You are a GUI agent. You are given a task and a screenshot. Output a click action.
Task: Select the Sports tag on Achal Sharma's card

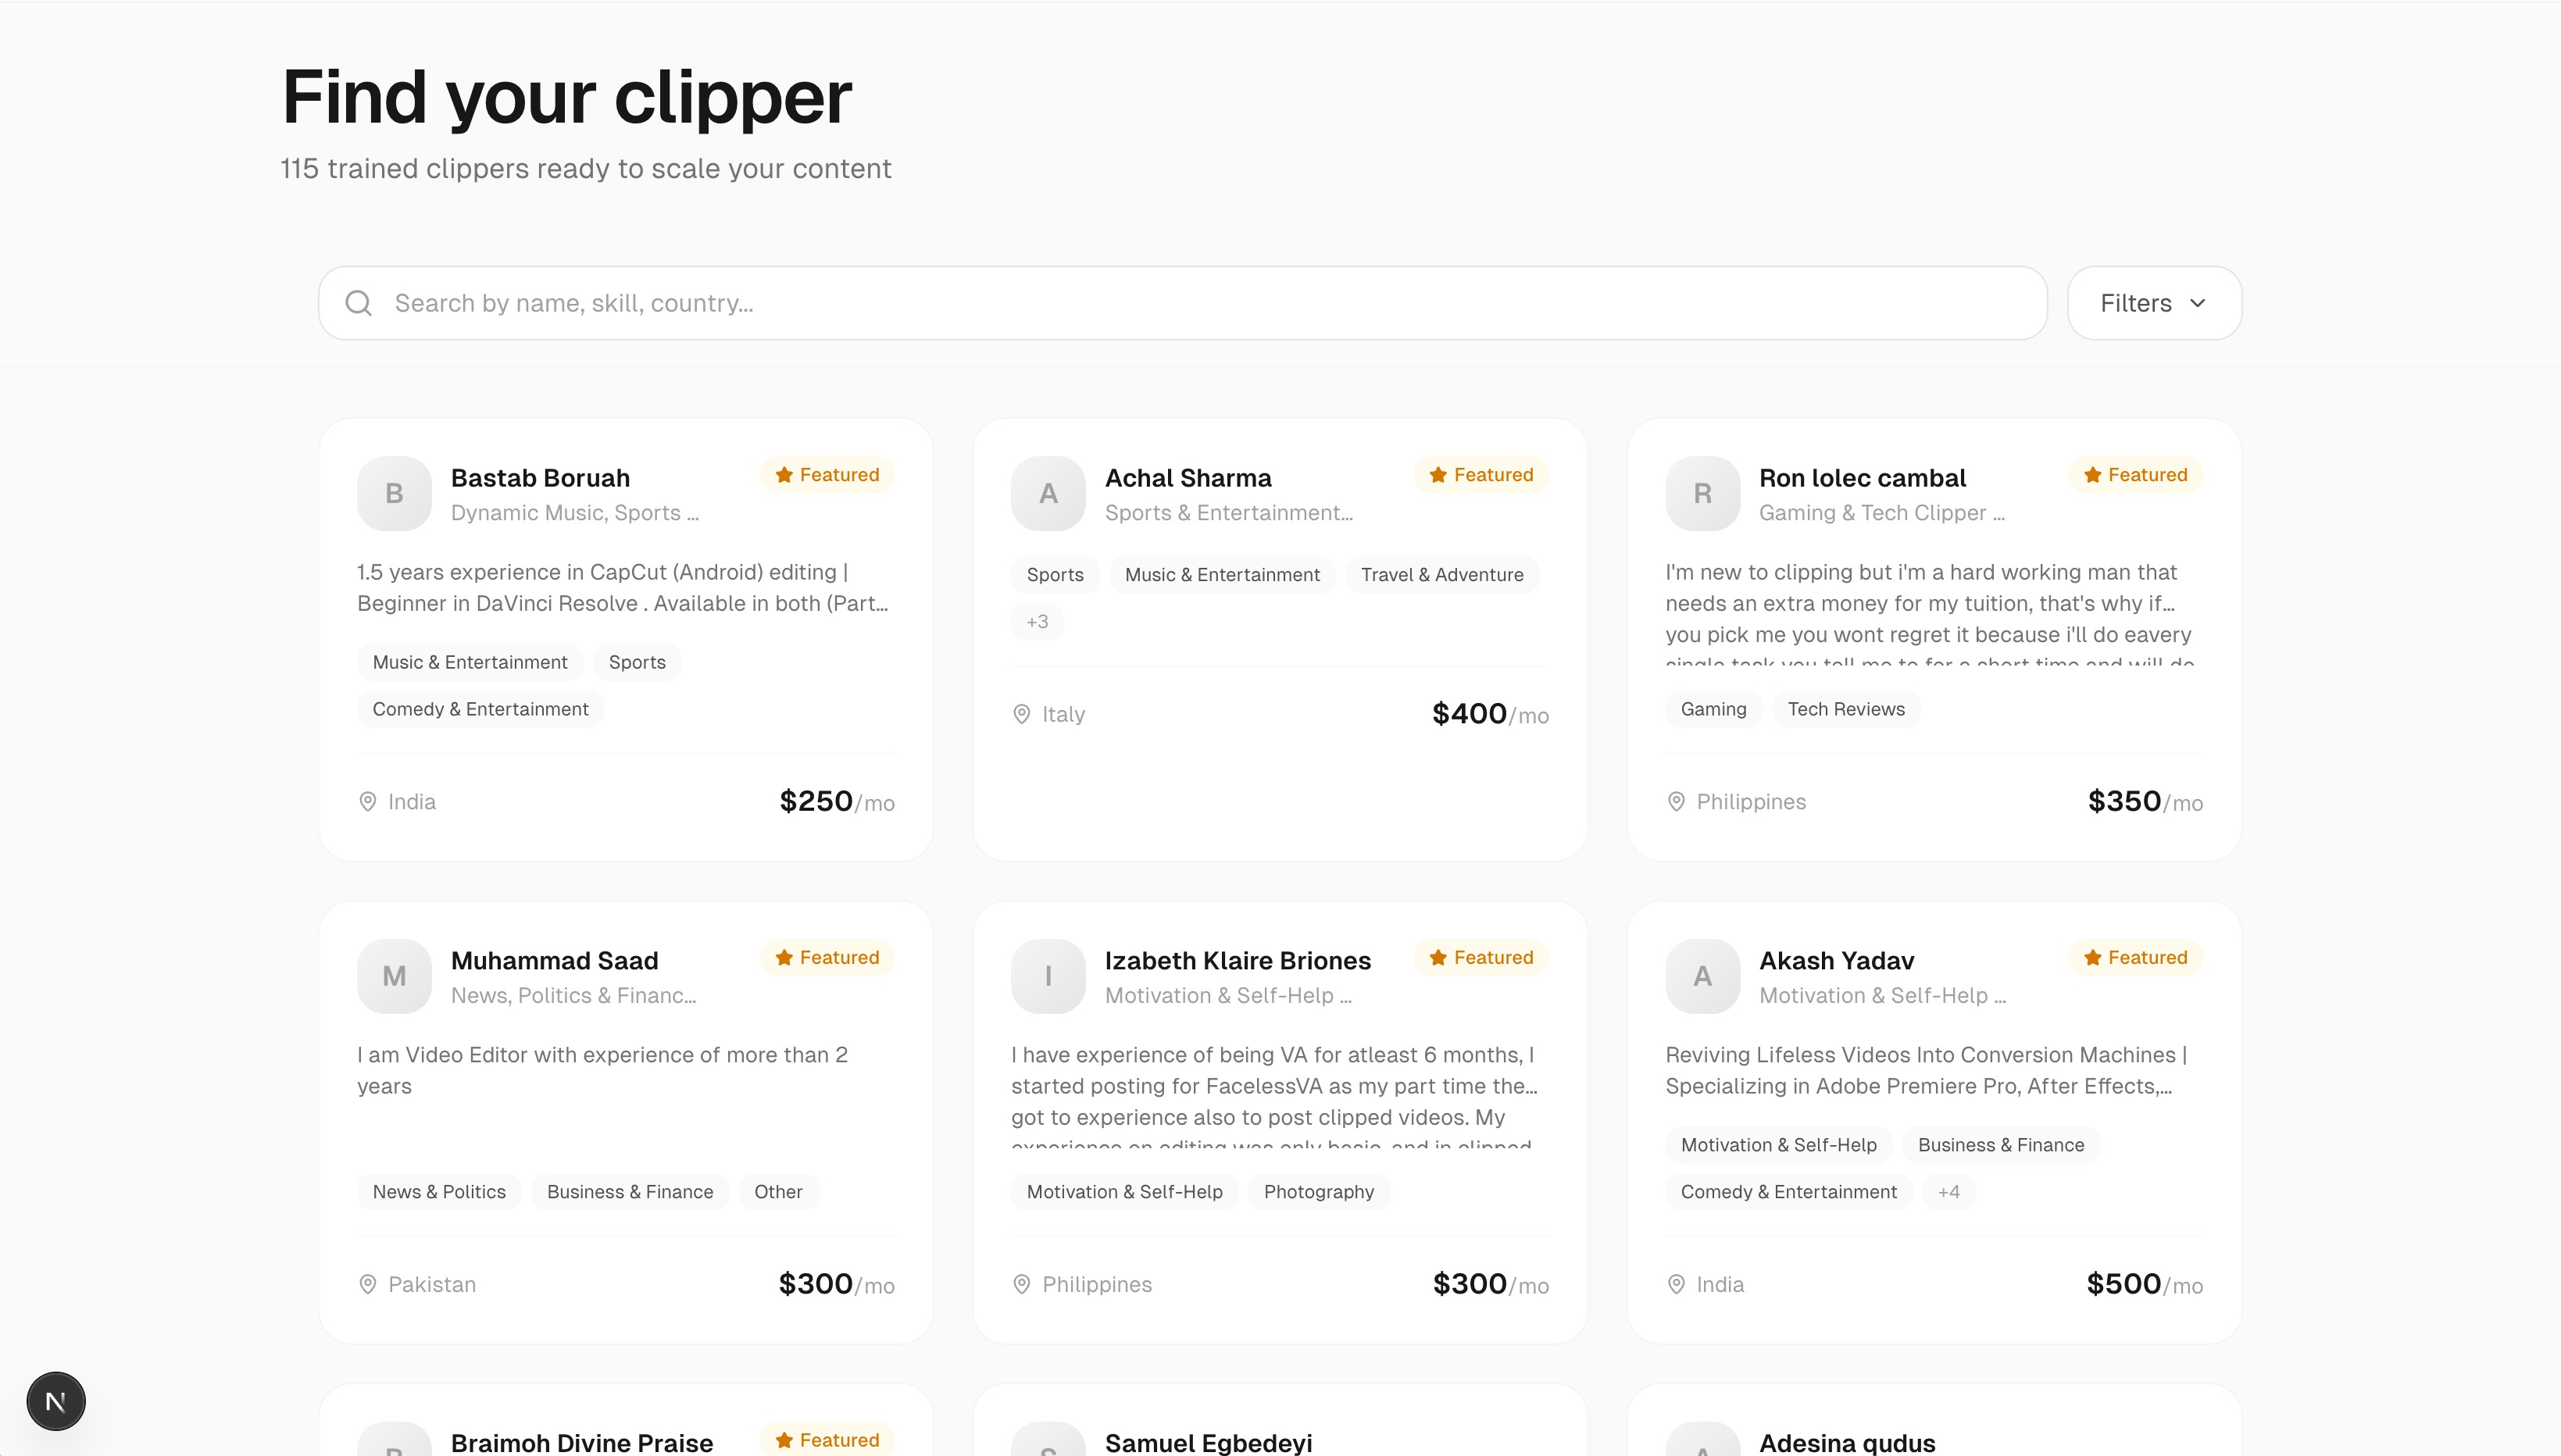1054,574
